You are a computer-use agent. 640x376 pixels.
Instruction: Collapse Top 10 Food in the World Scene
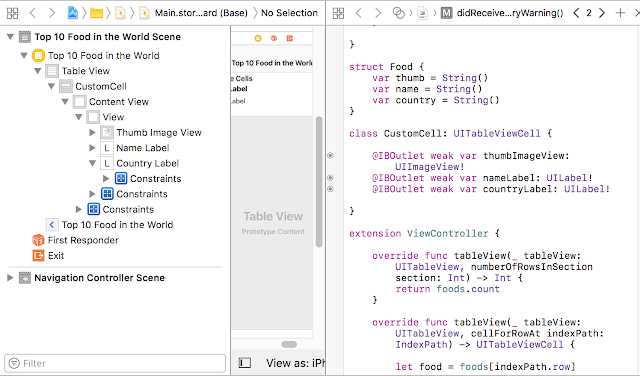10,37
